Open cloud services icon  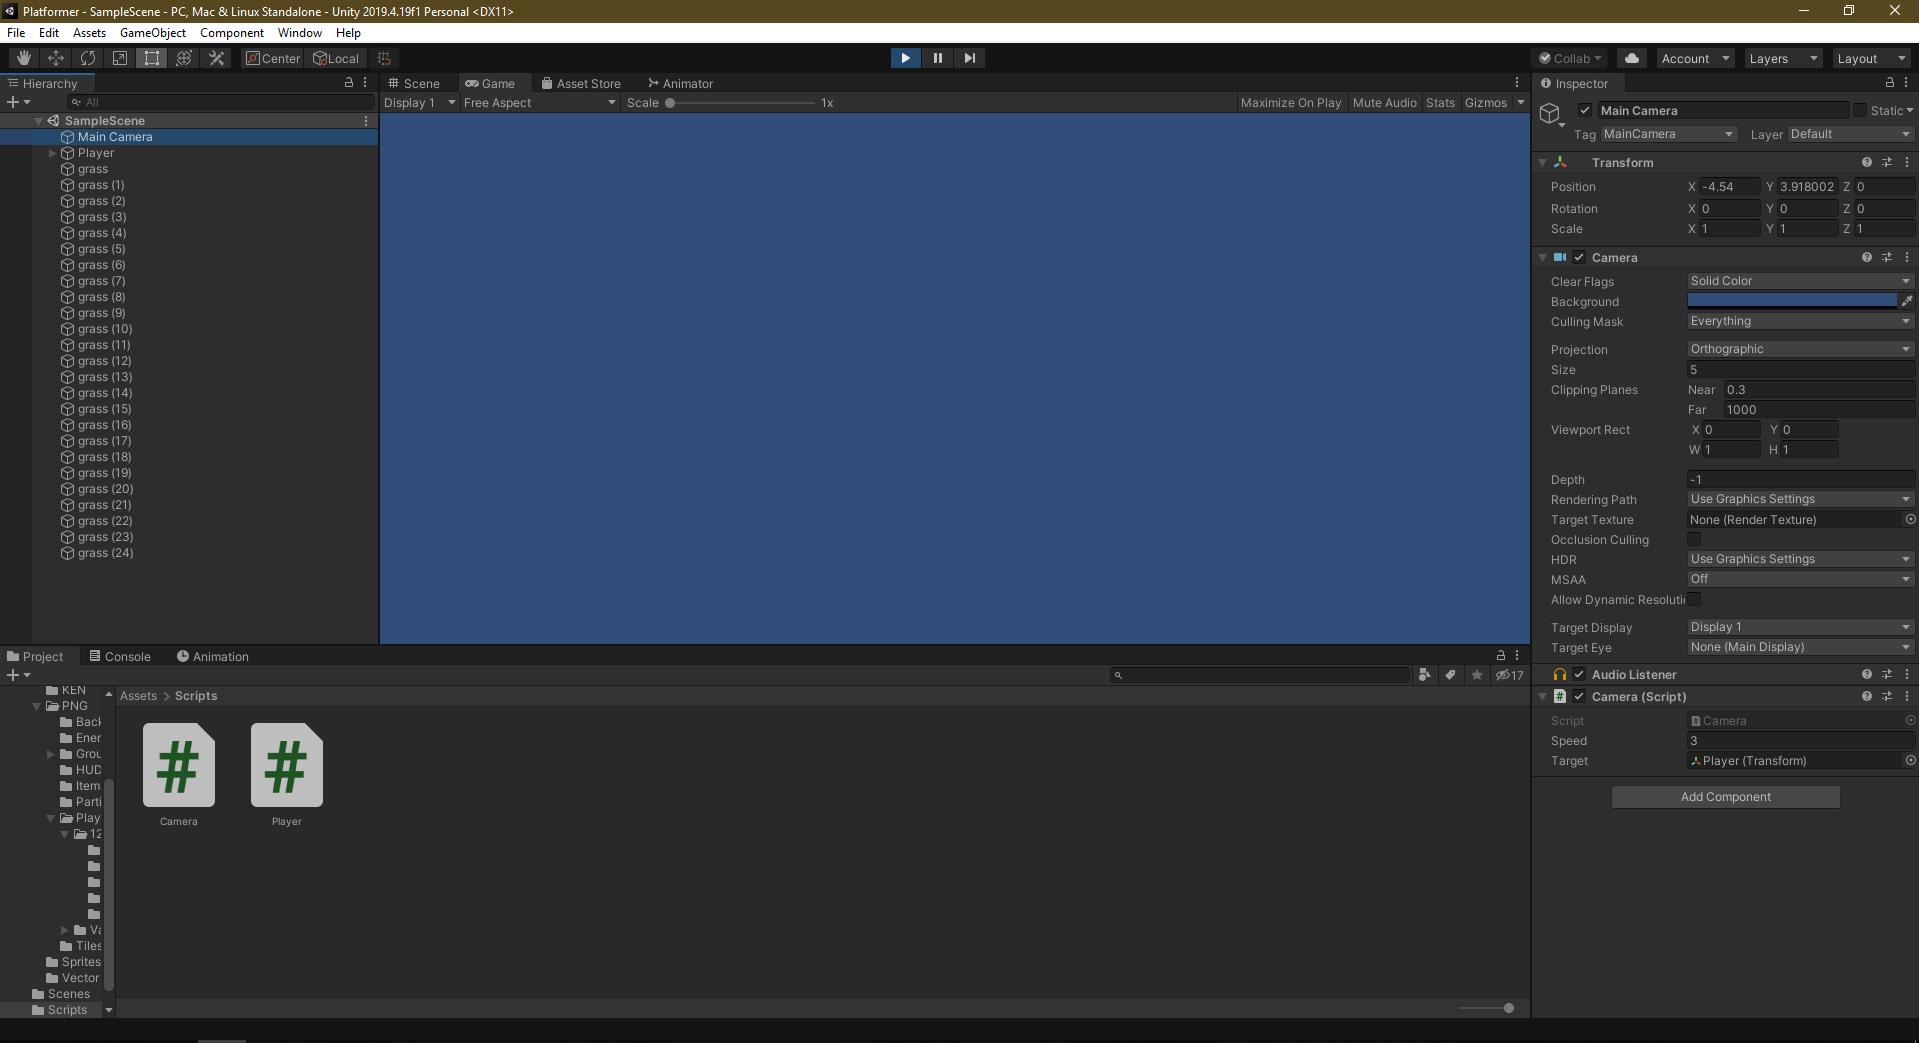click(1631, 58)
